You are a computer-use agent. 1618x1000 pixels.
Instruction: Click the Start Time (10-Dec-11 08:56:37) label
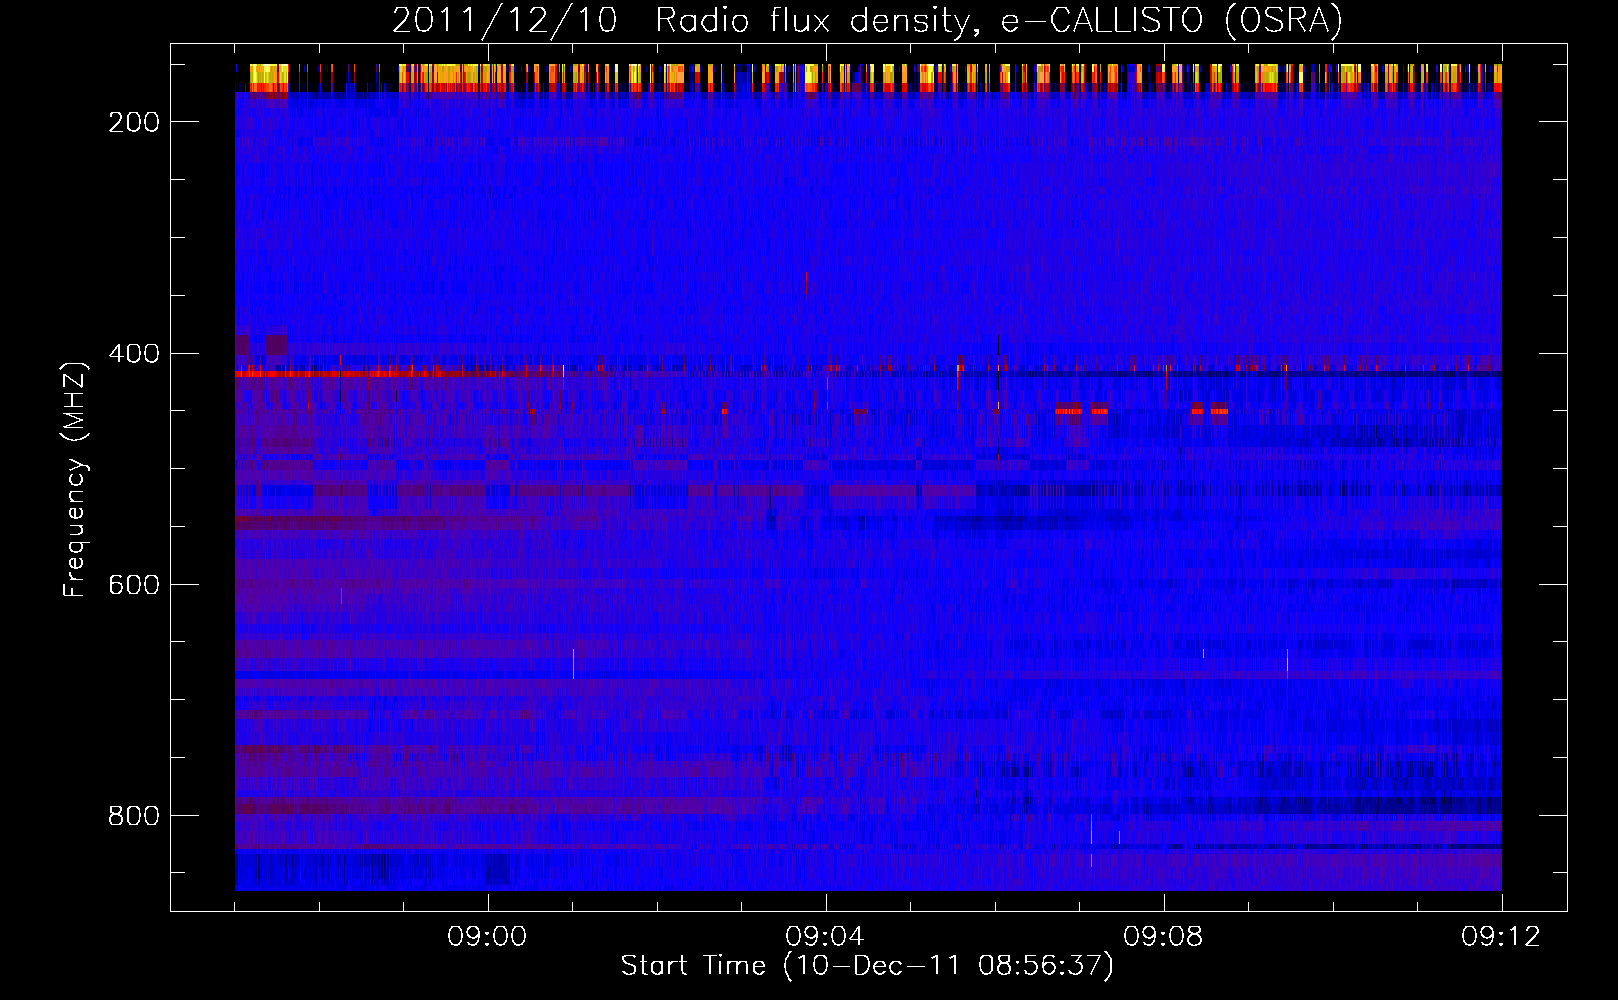[867, 966]
